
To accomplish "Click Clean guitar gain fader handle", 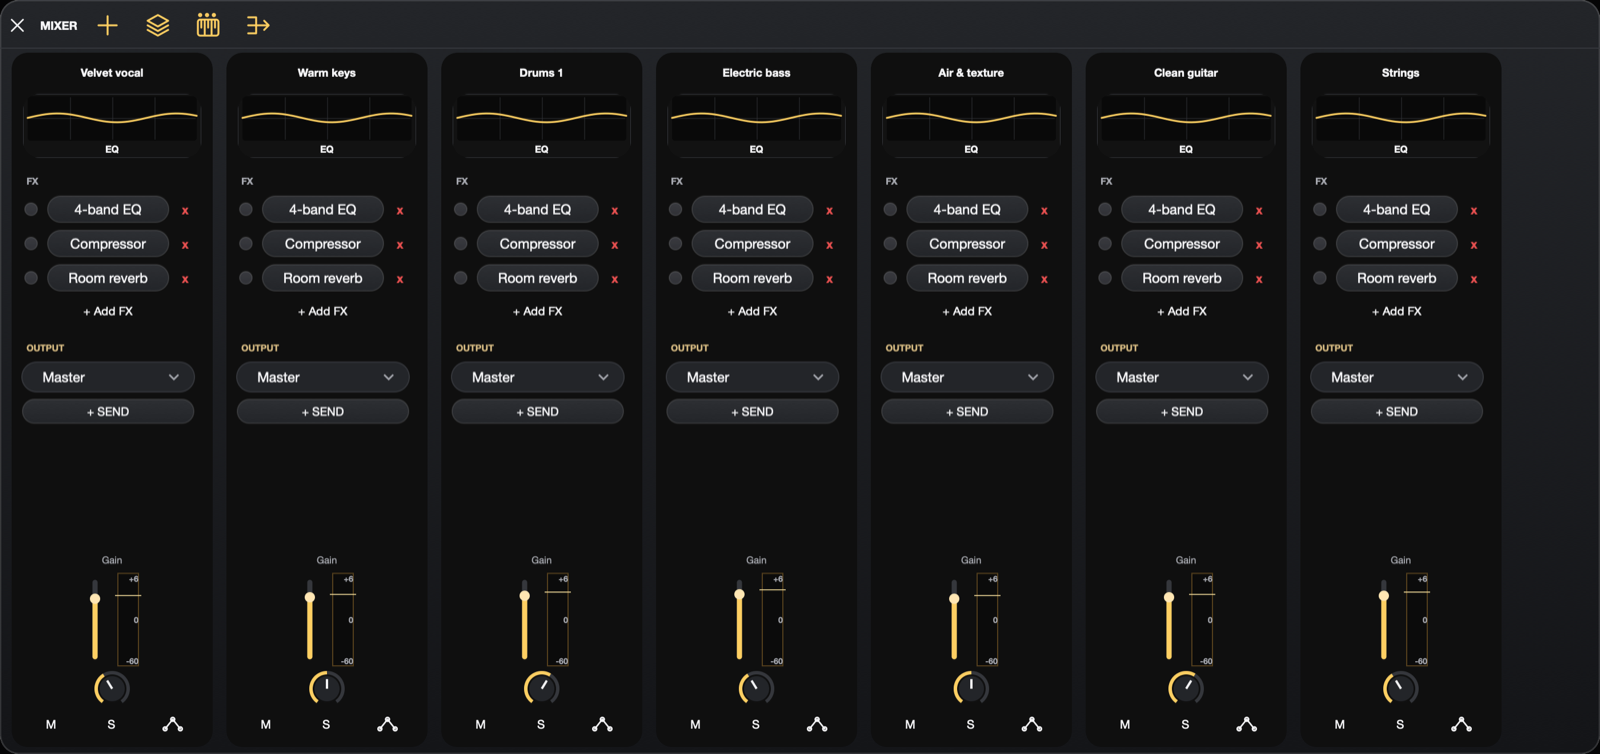I will click(1169, 597).
